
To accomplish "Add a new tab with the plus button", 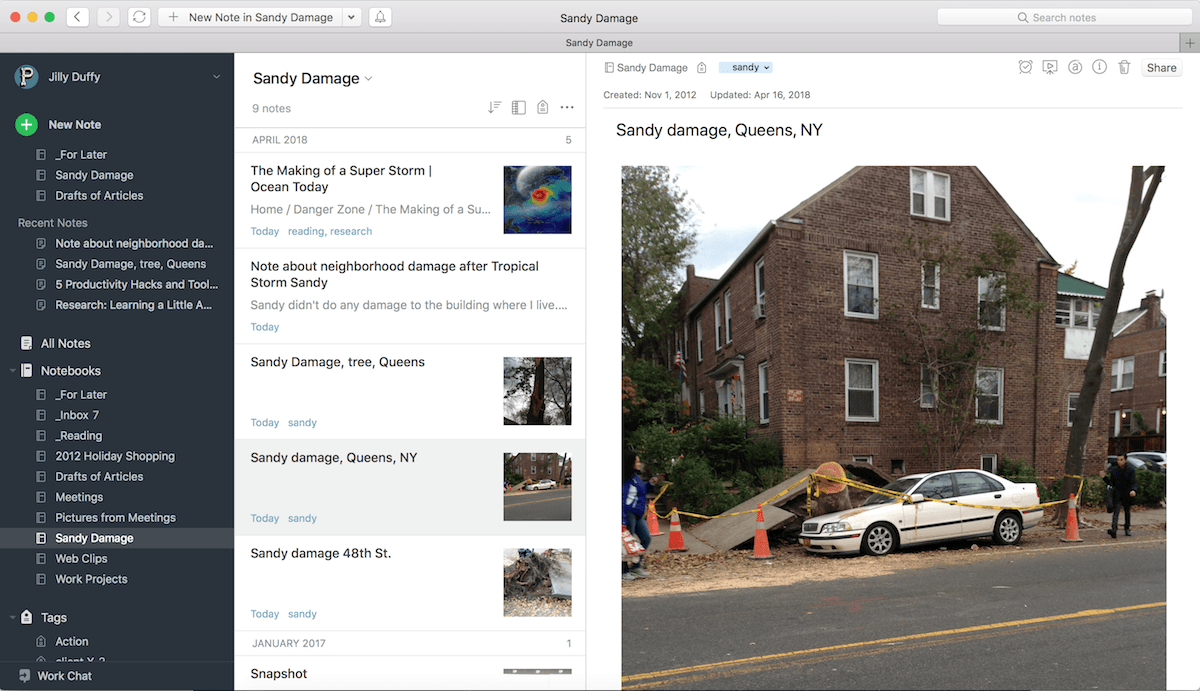I will tap(1189, 43).
